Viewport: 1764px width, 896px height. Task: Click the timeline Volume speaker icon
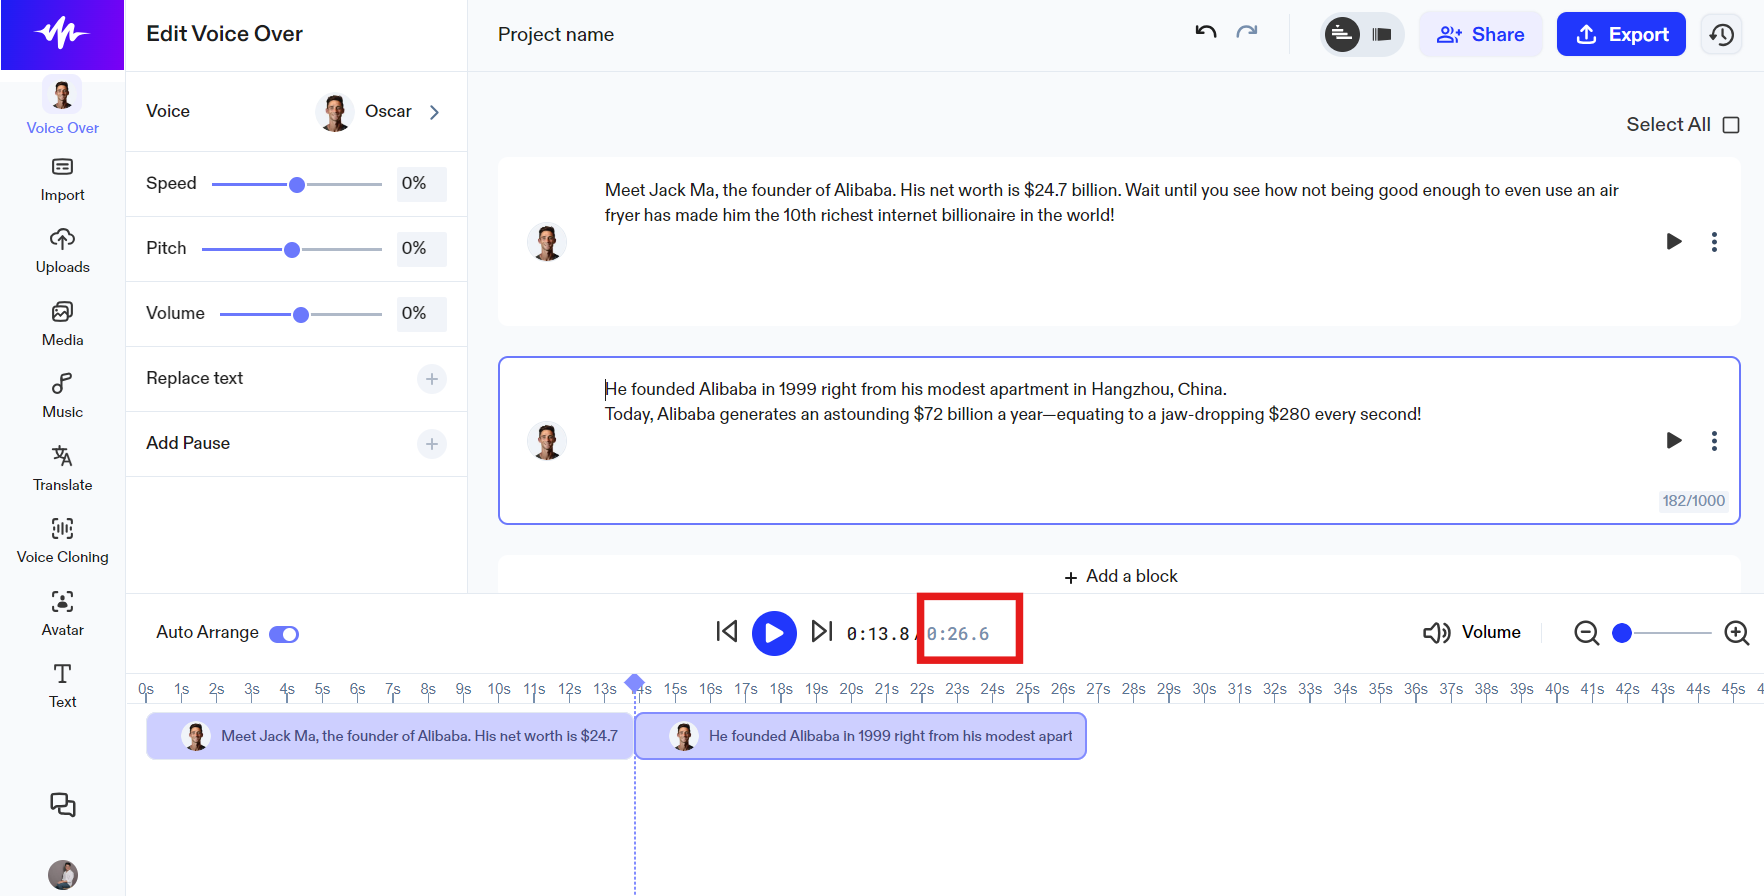point(1436,633)
